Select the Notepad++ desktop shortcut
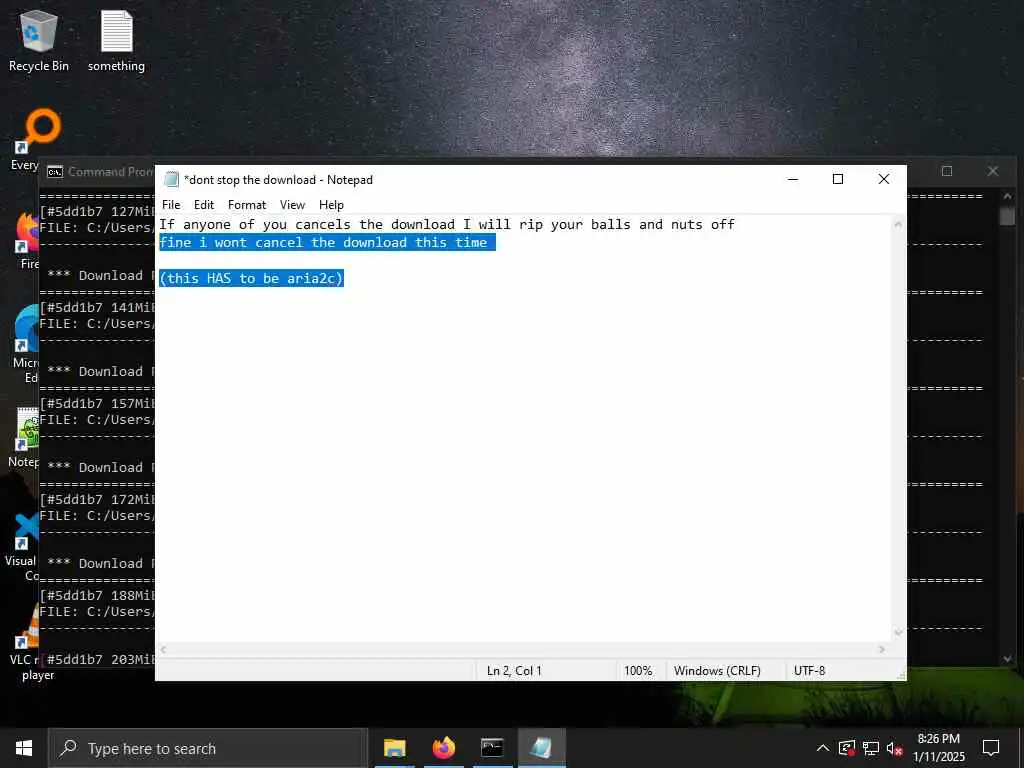The width and height of the screenshot is (1024, 768). [x=25, y=438]
